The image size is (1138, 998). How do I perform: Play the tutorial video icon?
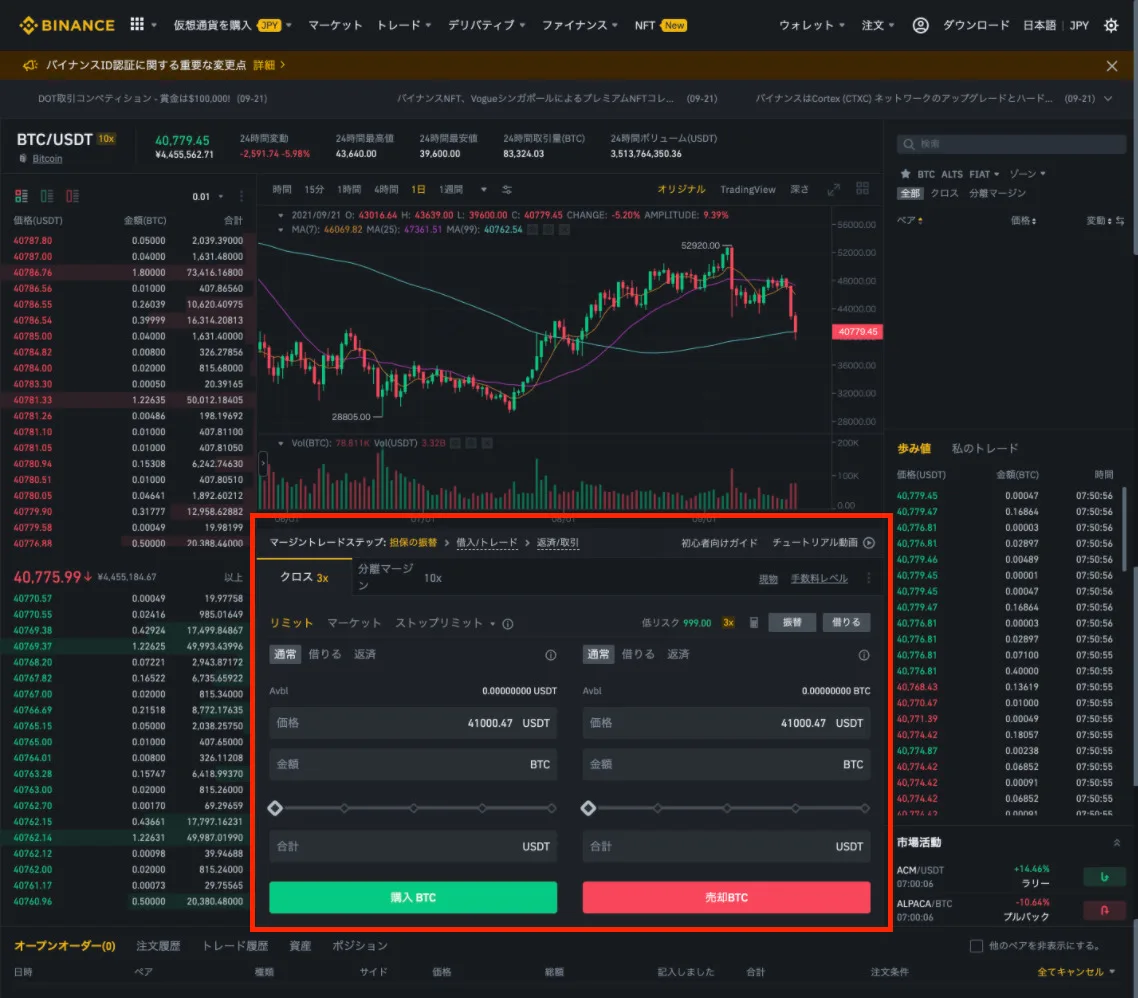coord(869,543)
